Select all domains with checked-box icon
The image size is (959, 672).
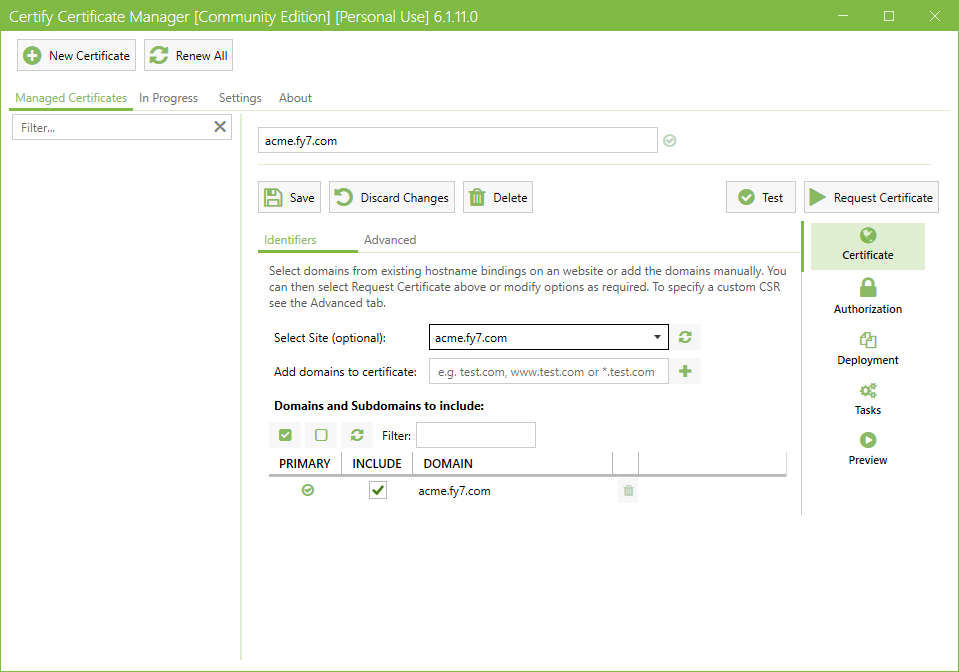coord(285,435)
